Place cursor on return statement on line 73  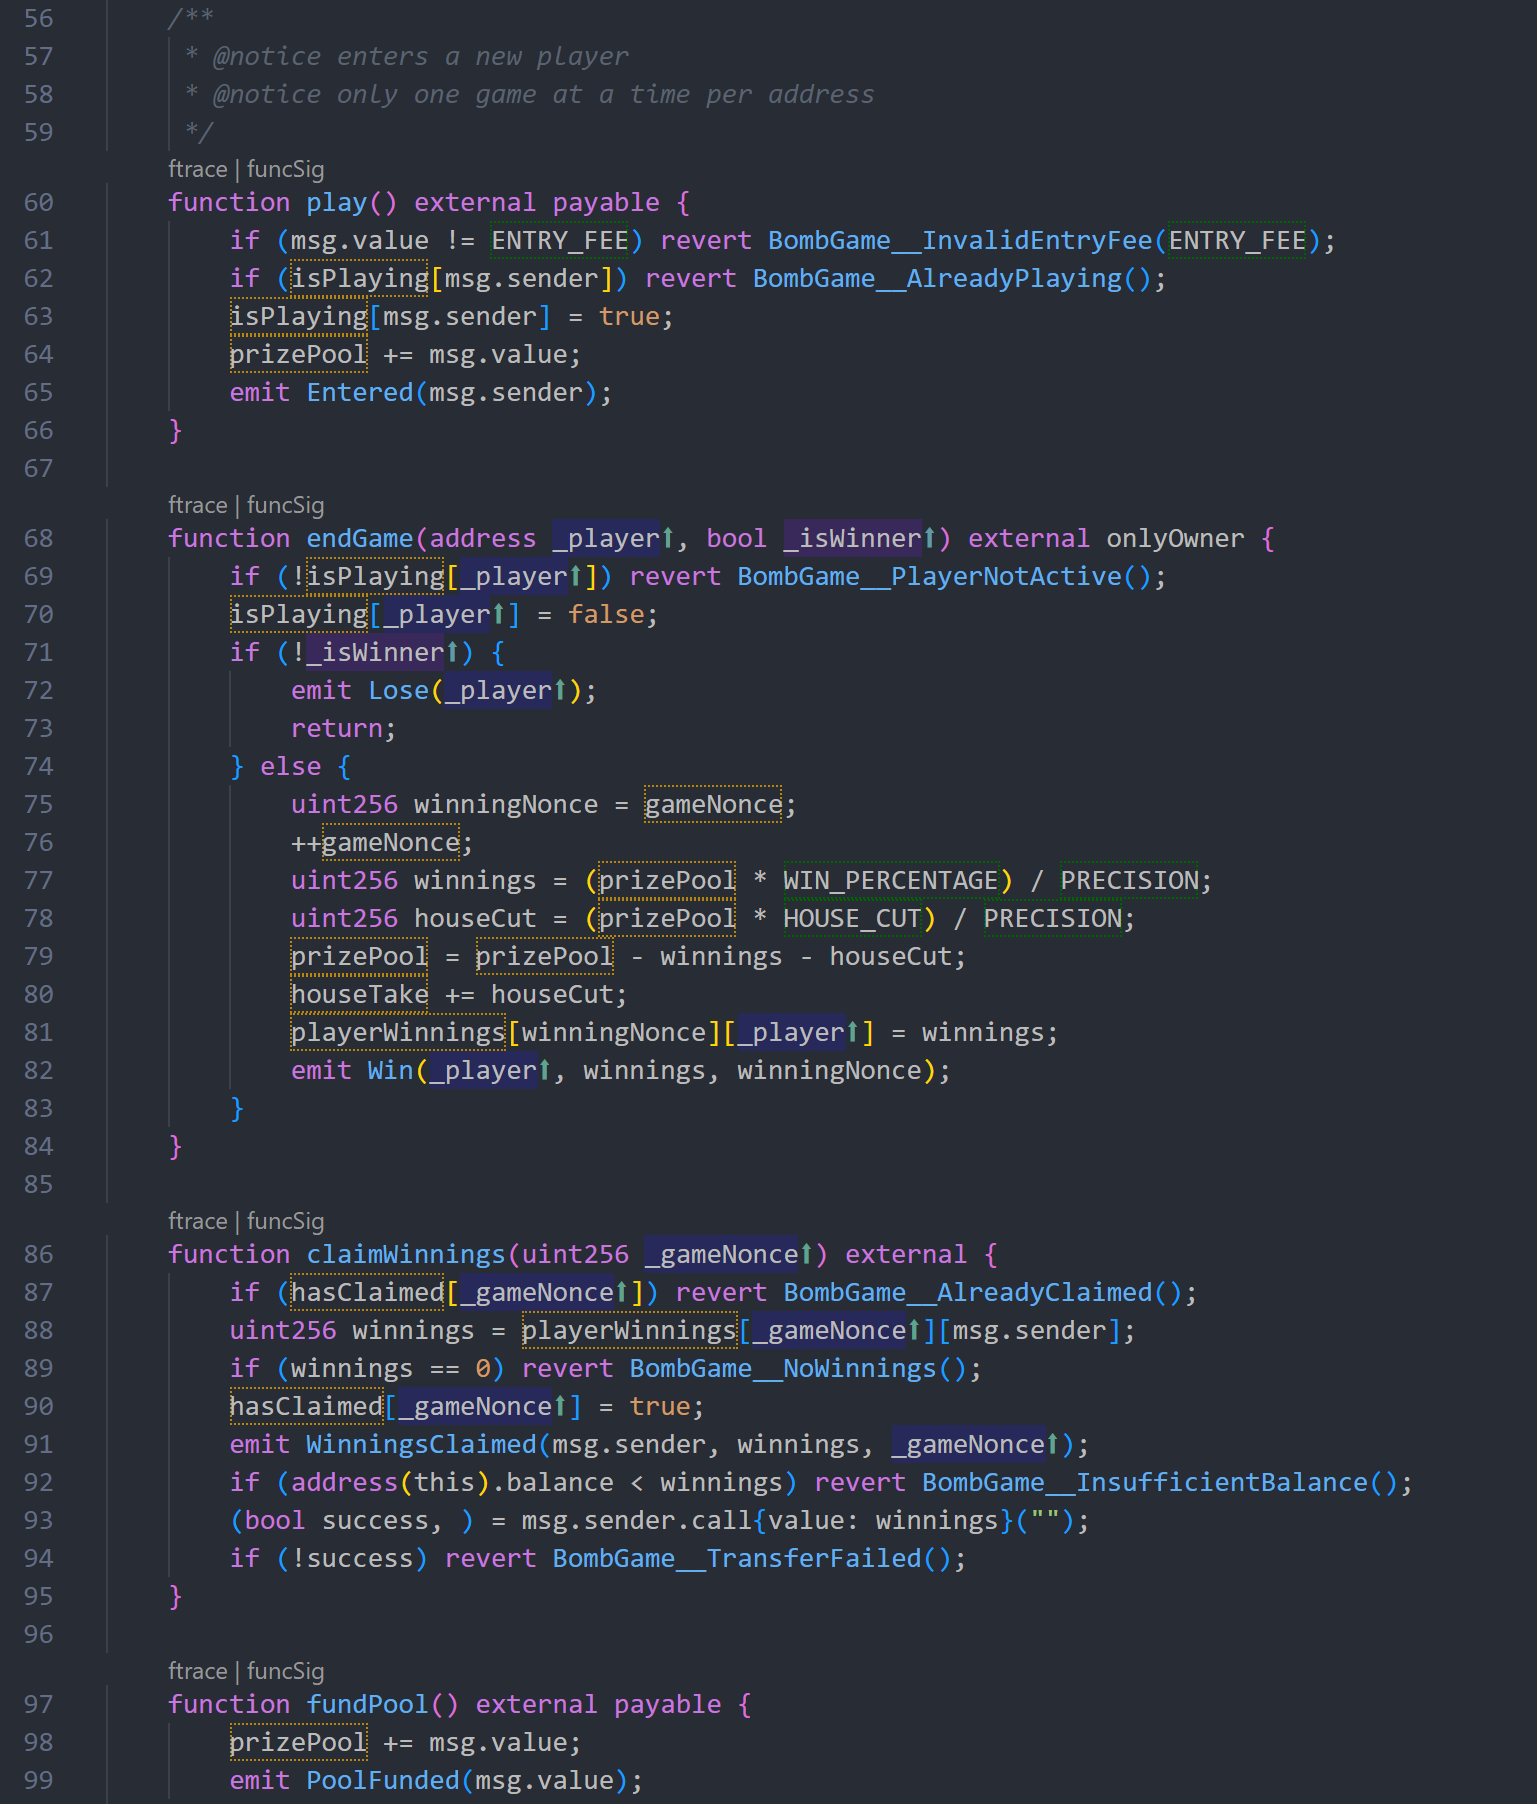click(x=337, y=728)
